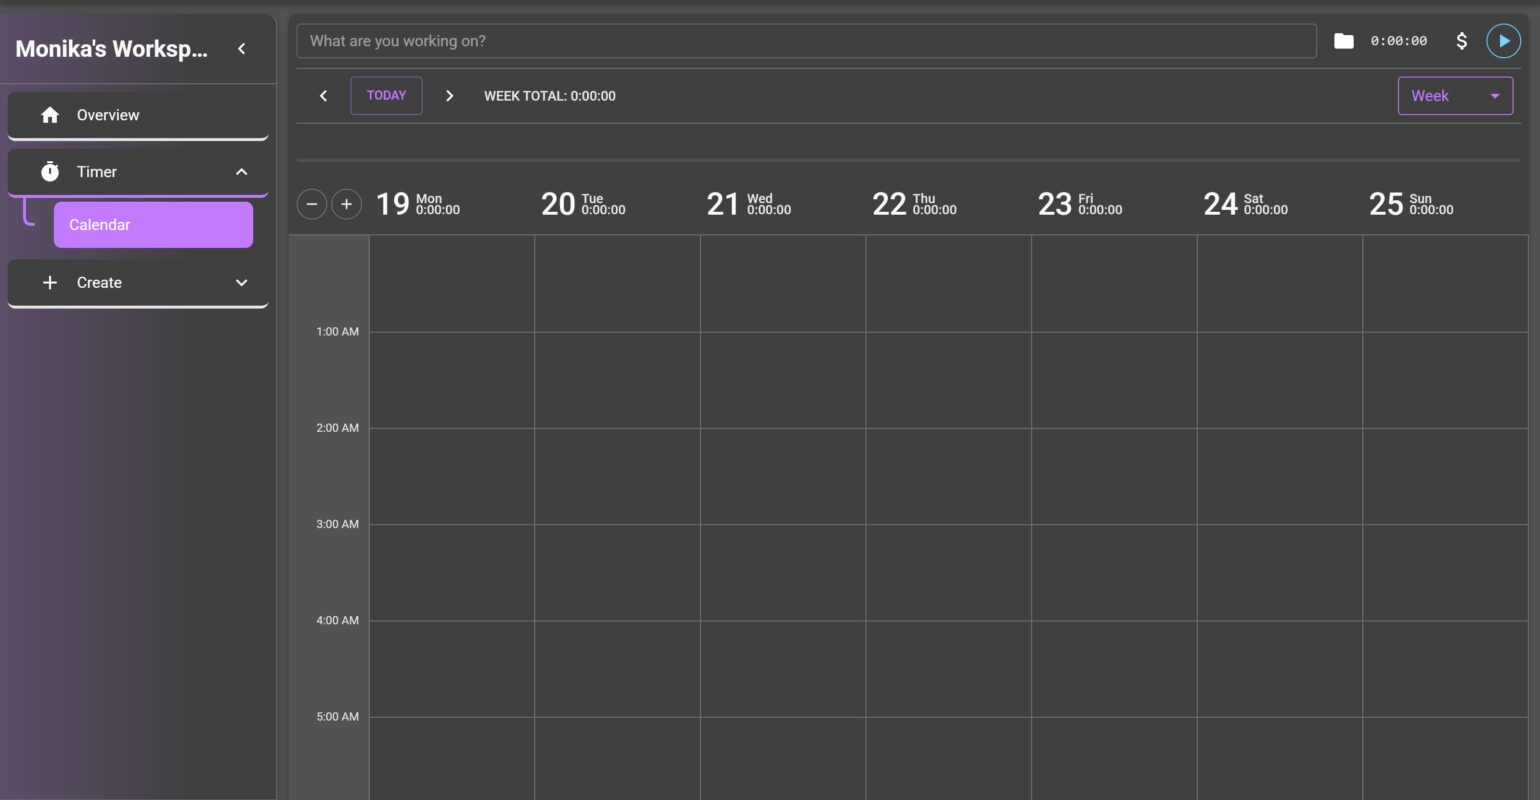This screenshot has height=800, width=1540.
Task: Expand the Create section chevron
Action: pos(241,283)
